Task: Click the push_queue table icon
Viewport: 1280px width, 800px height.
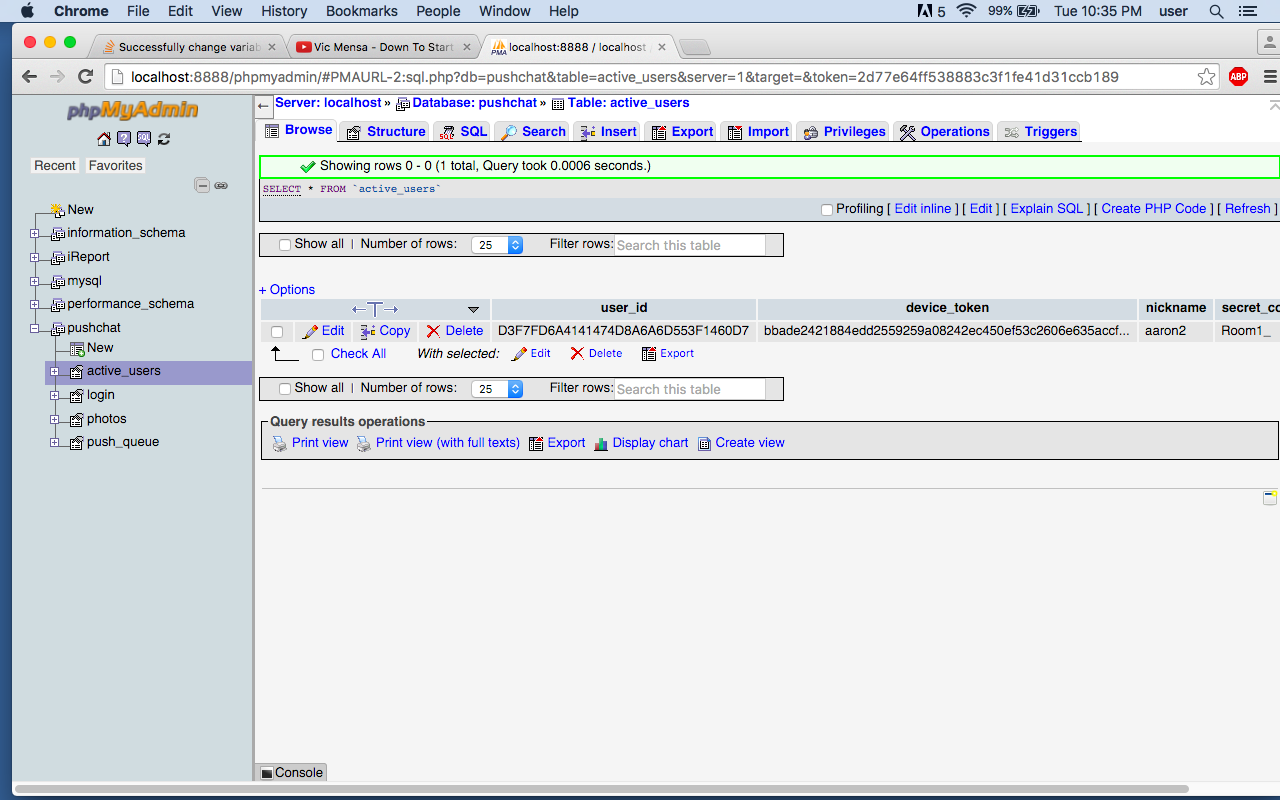Action: click(77, 442)
